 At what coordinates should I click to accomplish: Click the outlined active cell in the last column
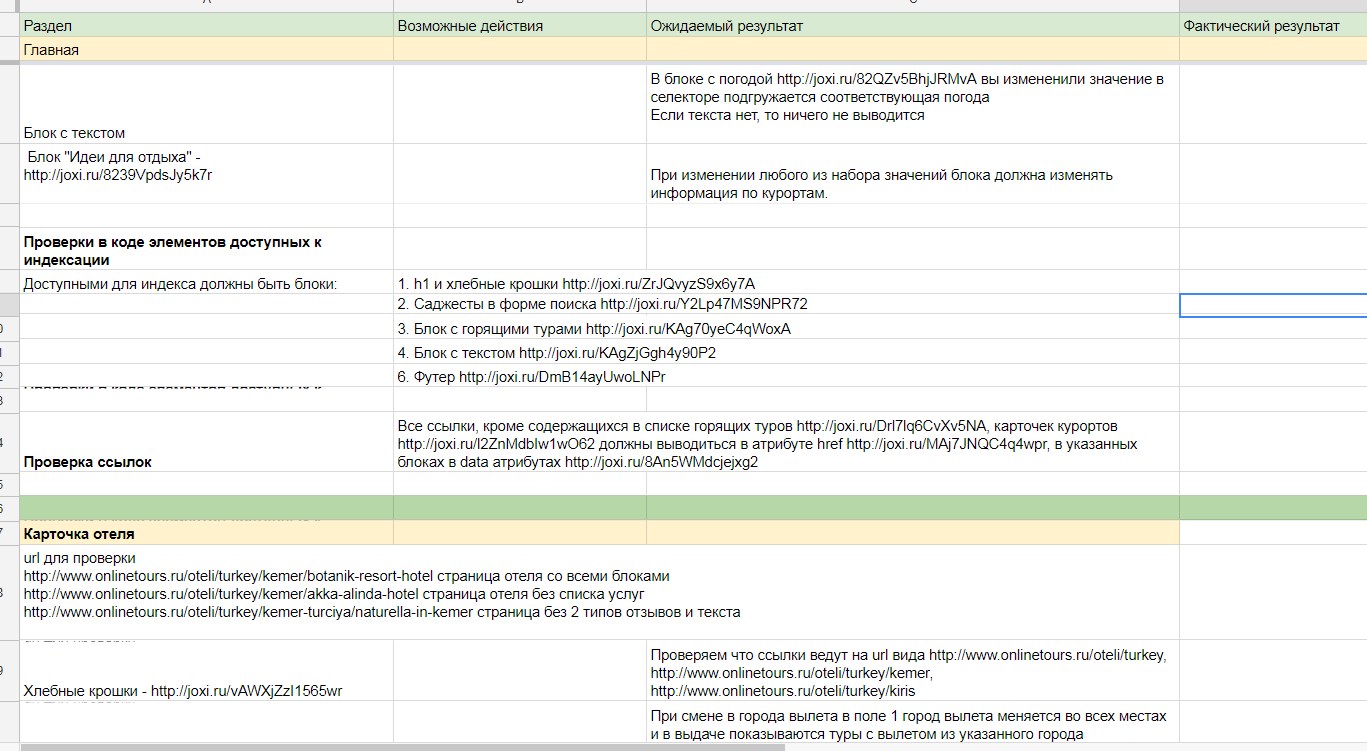pos(1273,305)
